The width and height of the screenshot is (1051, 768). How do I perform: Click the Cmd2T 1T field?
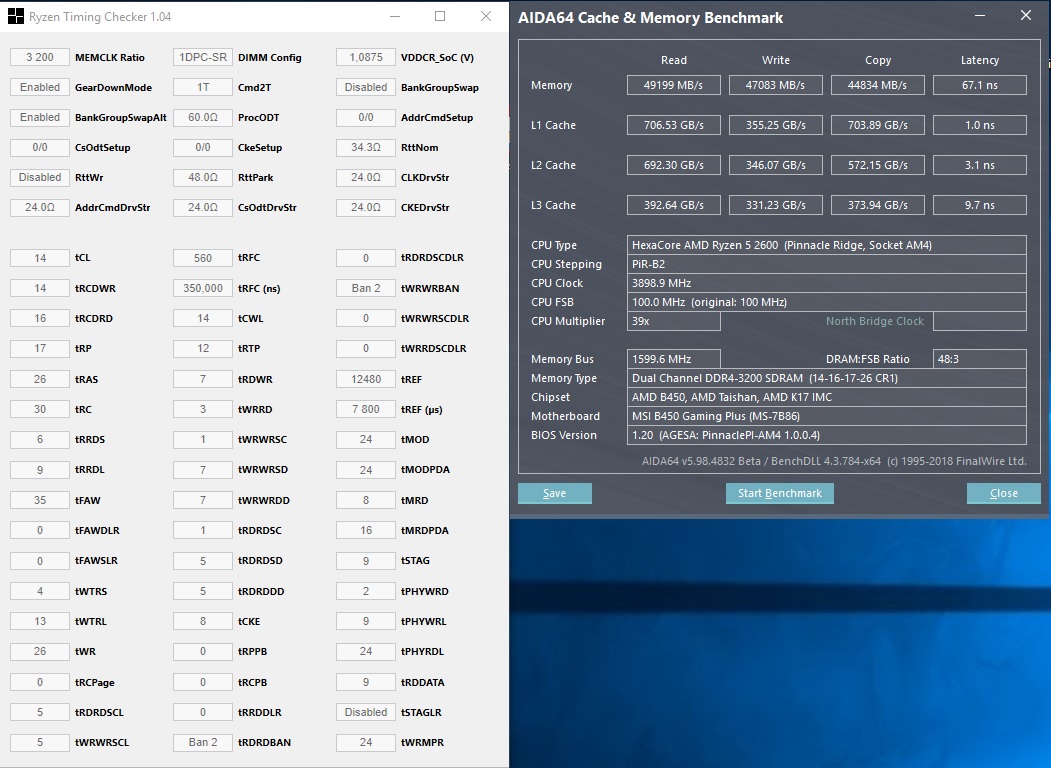click(x=202, y=87)
